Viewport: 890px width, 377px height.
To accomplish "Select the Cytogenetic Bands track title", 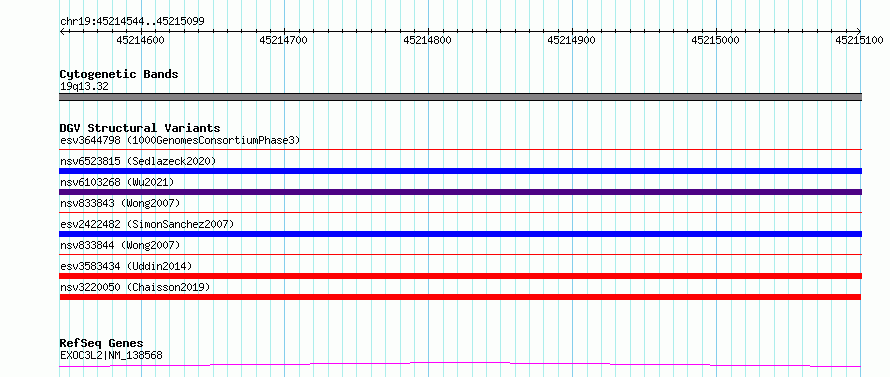I will click(119, 74).
